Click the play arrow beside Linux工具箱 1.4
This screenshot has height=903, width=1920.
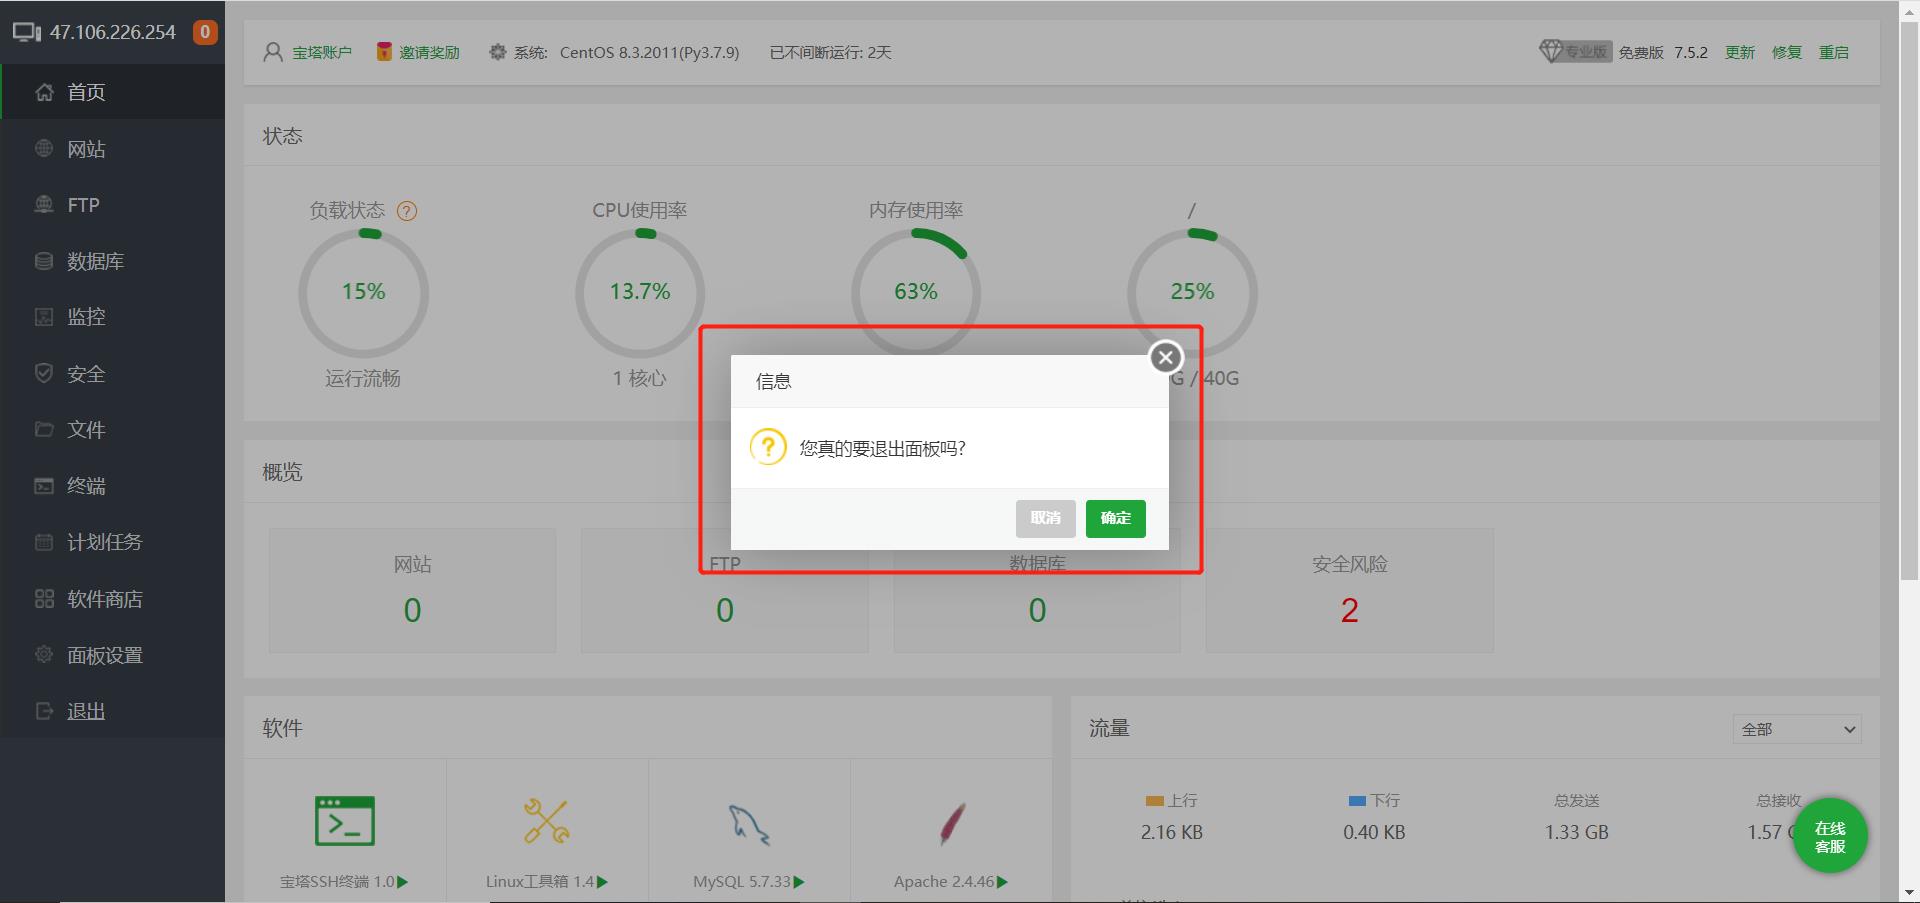(603, 882)
